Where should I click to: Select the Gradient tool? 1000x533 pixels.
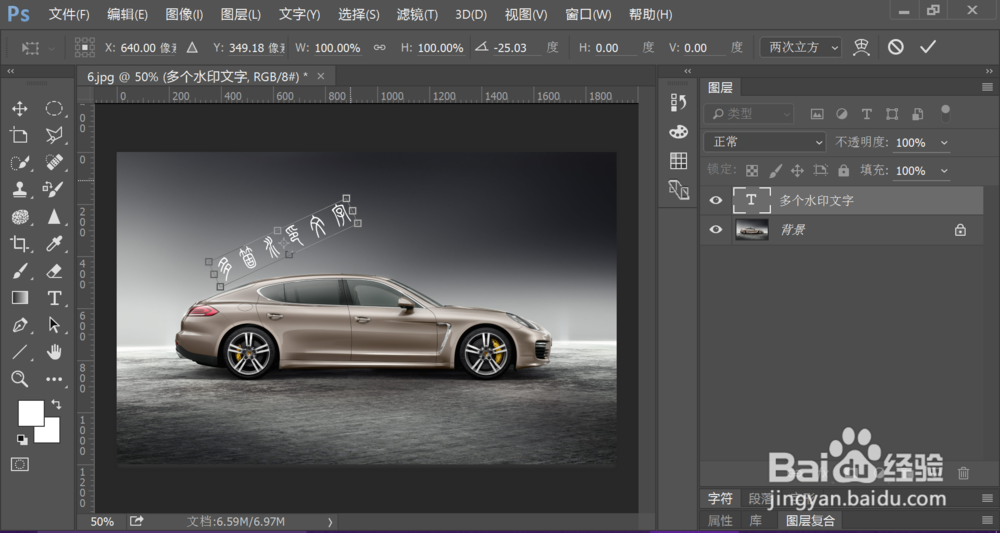(20, 298)
